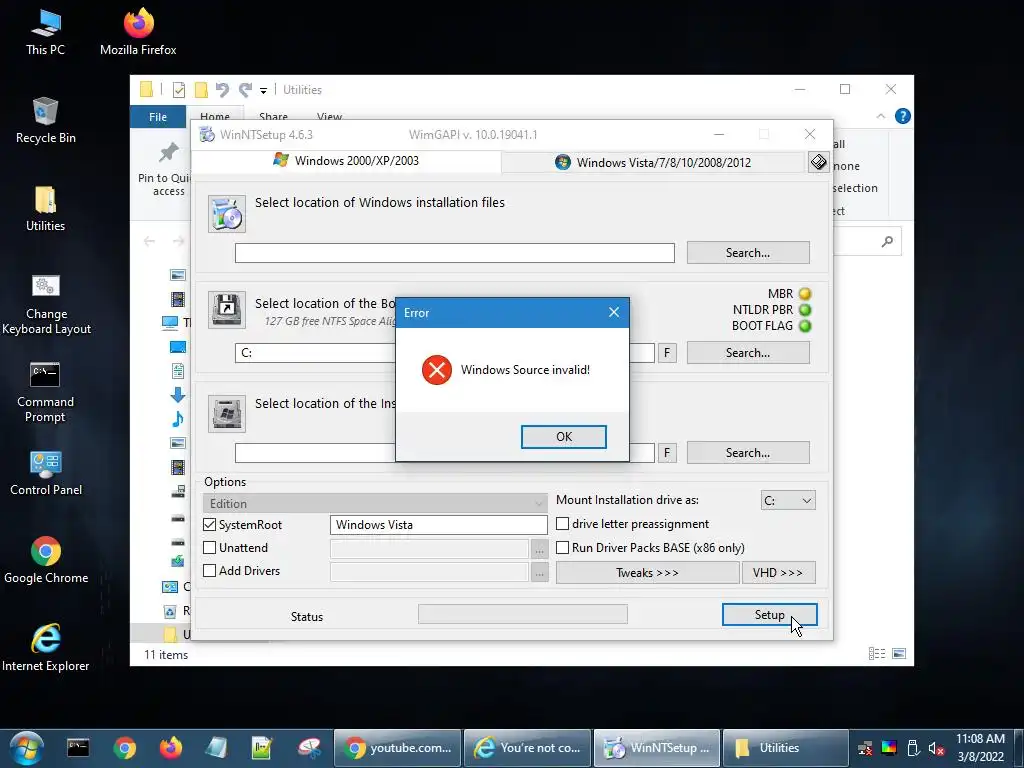Open Google Chrome desktop icon

tap(46, 560)
